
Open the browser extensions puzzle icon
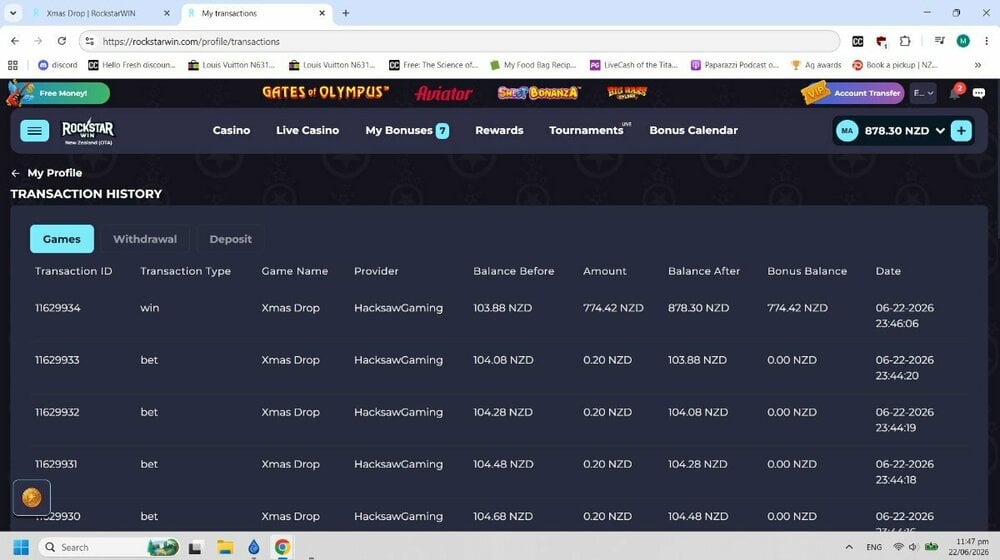pyautogui.click(x=904, y=41)
